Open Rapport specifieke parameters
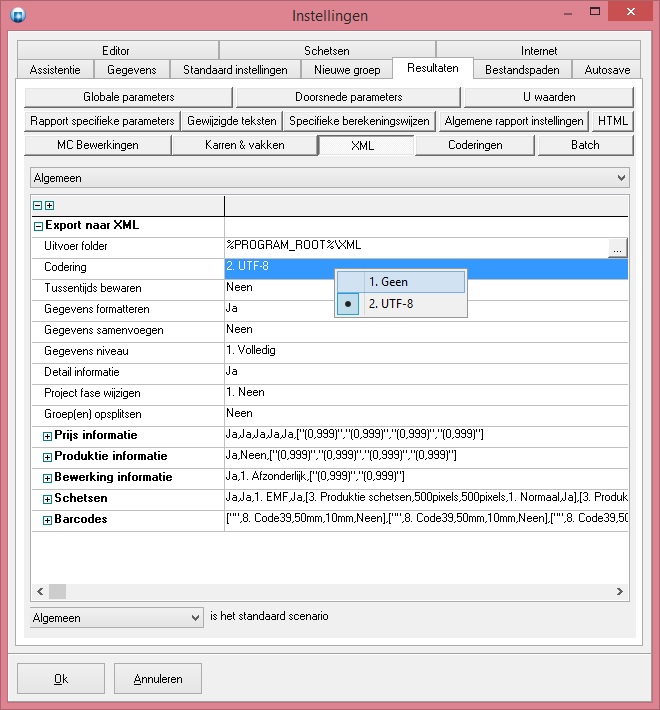 pyautogui.click(x=102, y=121)
